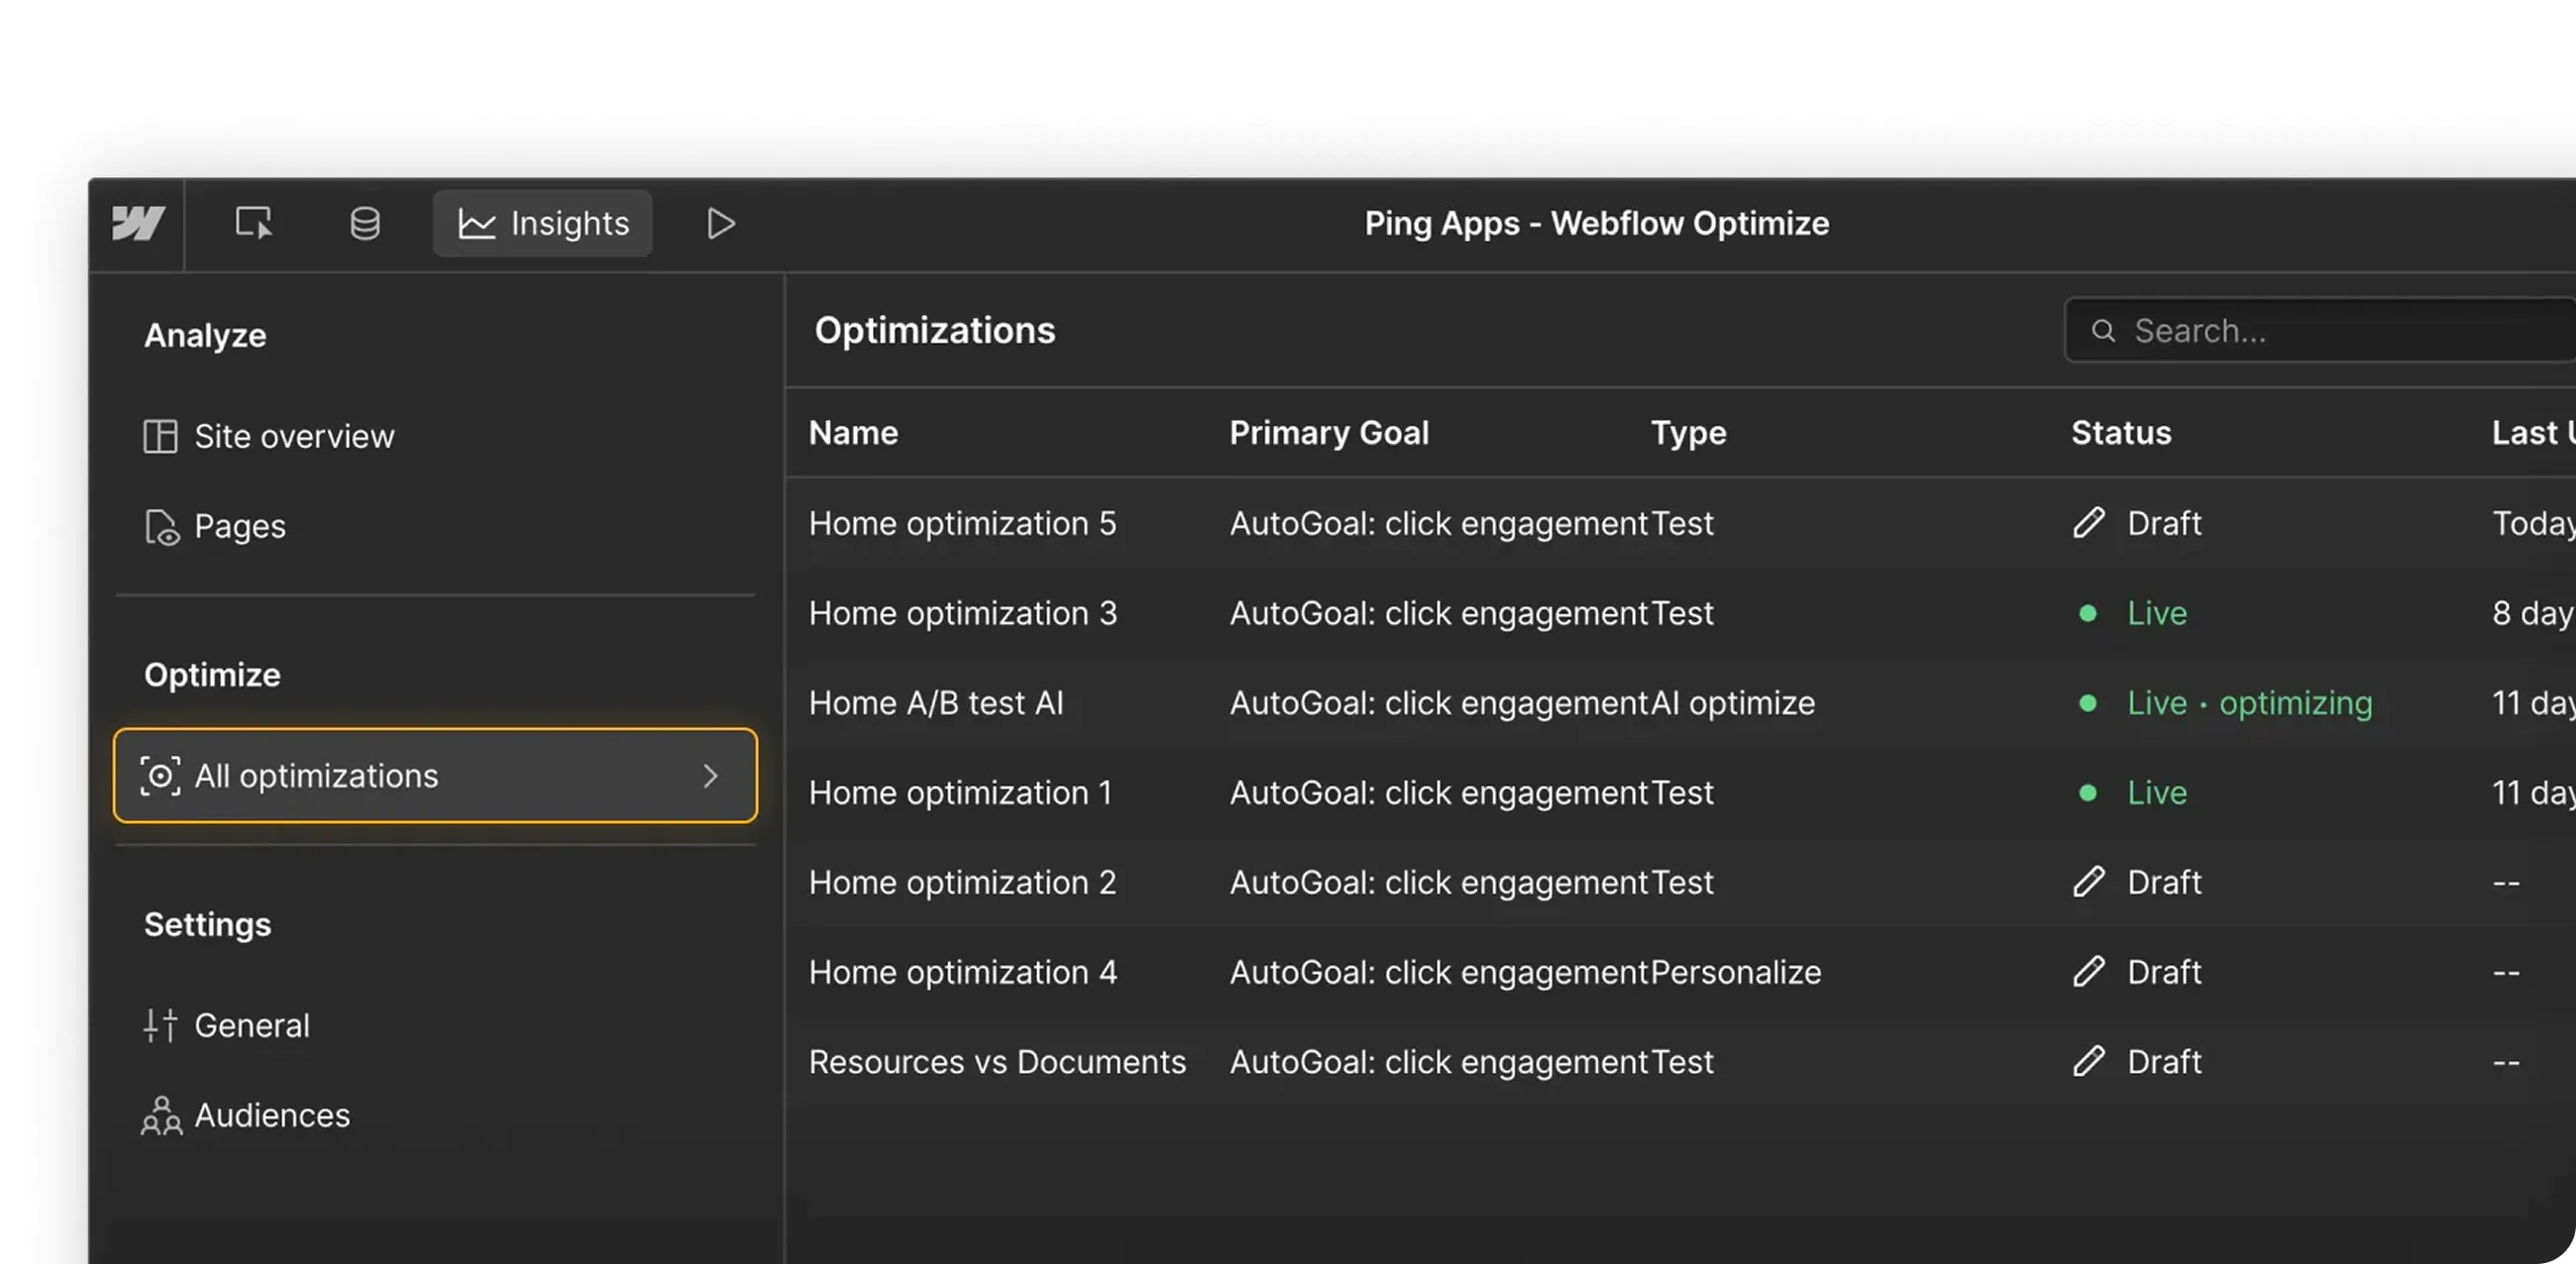The height and width of the screenshot is (1264, 2576).
Task: Click 'Personalize' type cell
Action: point(1735,972)
